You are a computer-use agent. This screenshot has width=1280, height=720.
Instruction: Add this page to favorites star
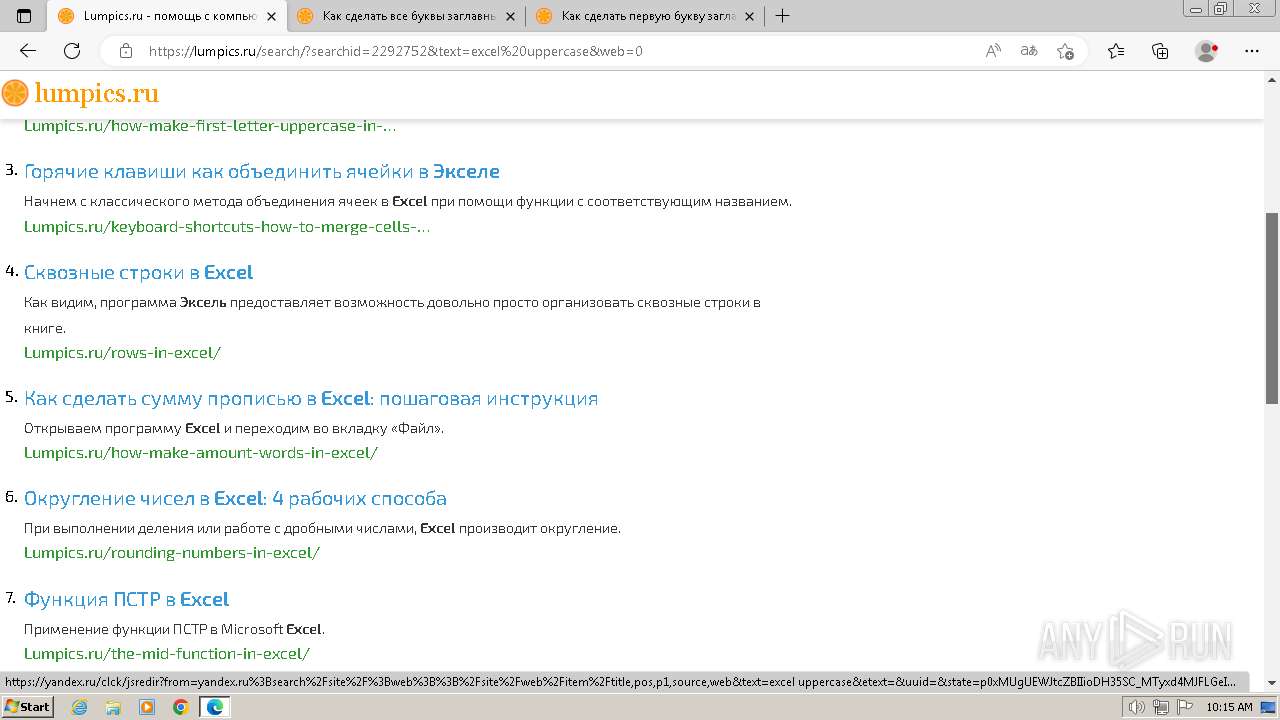tap(1065, 51)
